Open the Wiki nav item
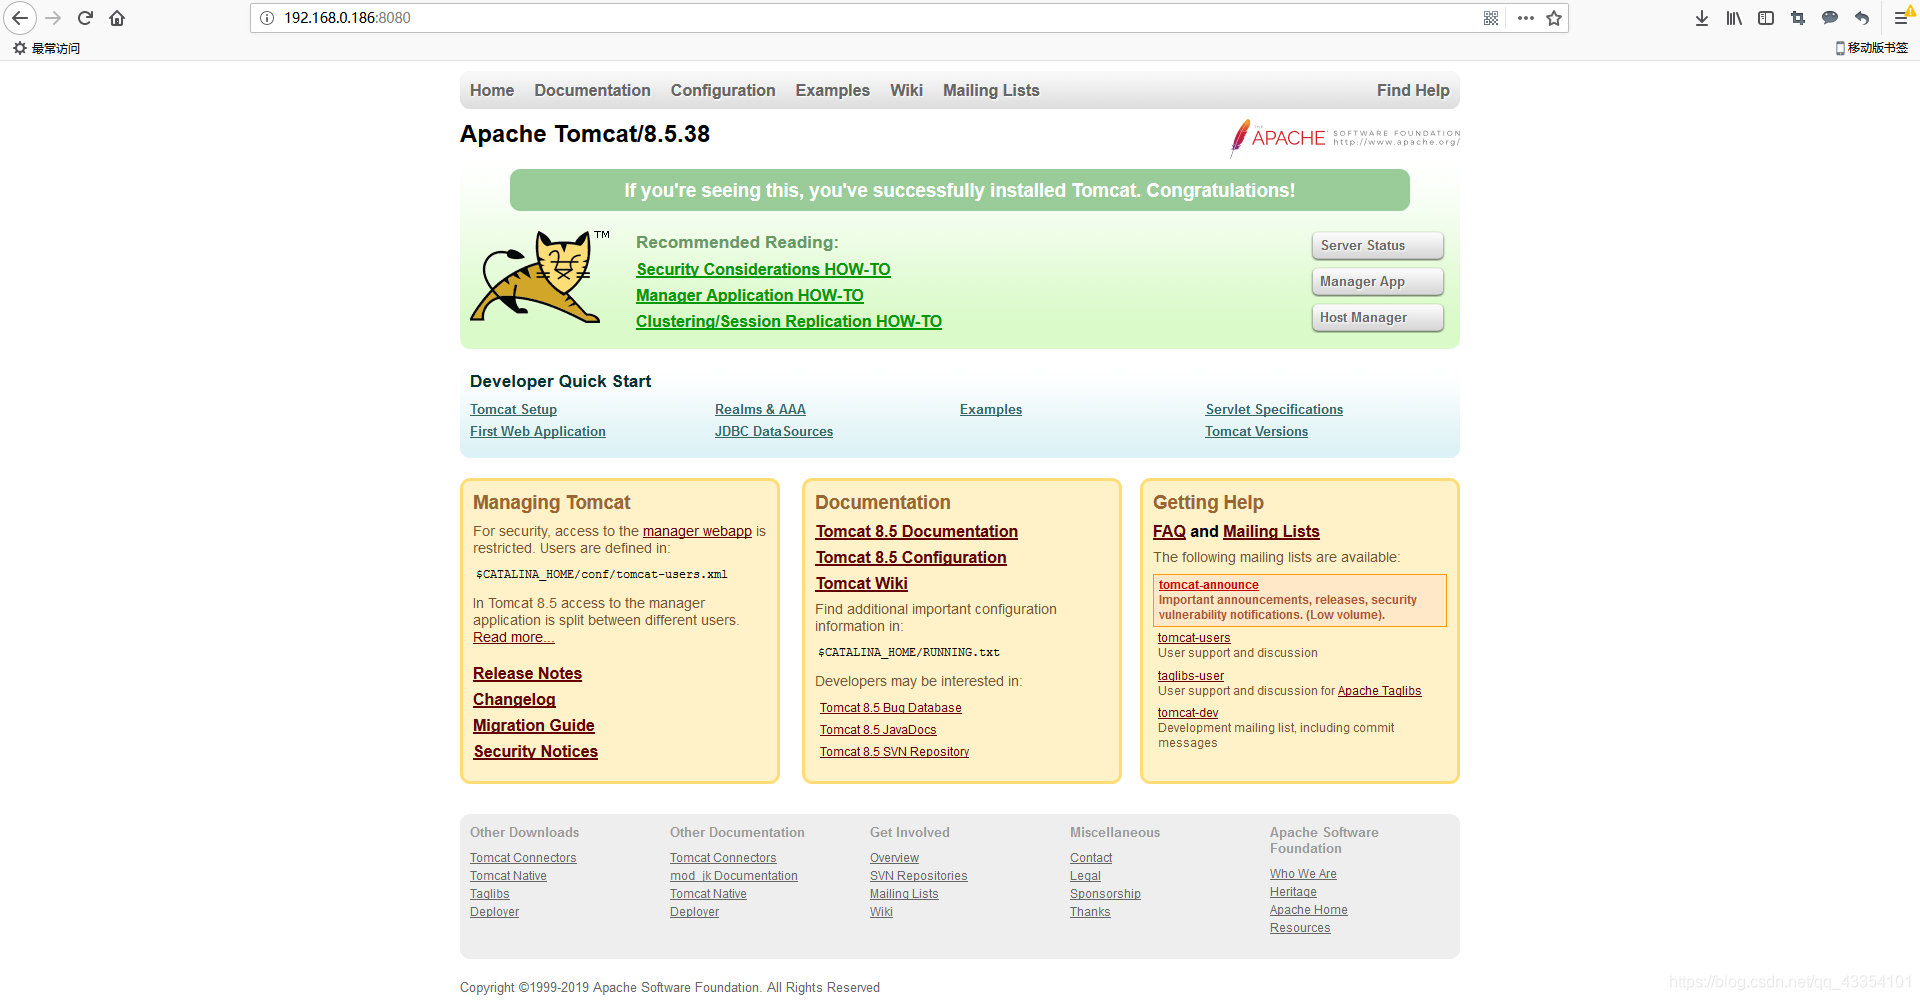The height and width of the screenshot is (1000, 1920). [907, 90]
